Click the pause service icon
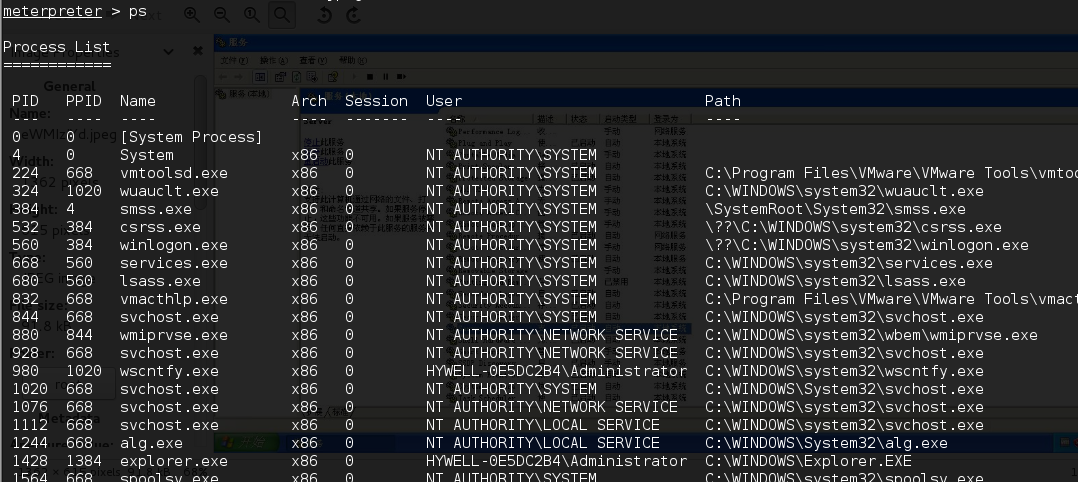 pyautogui.click(x=386, y=76)
